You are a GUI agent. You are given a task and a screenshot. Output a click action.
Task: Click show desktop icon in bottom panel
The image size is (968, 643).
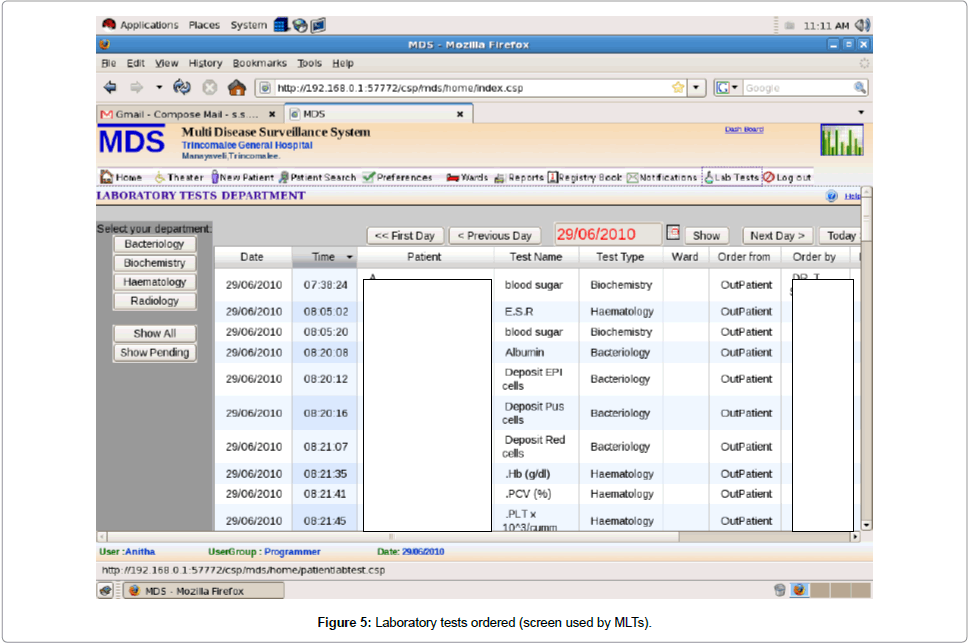[x=106, y=591]
